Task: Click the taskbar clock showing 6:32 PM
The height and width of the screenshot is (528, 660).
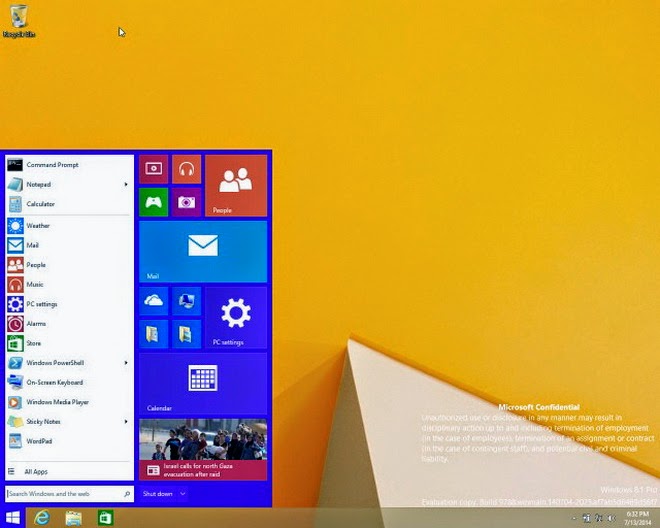Action: (x=637, y=518)
